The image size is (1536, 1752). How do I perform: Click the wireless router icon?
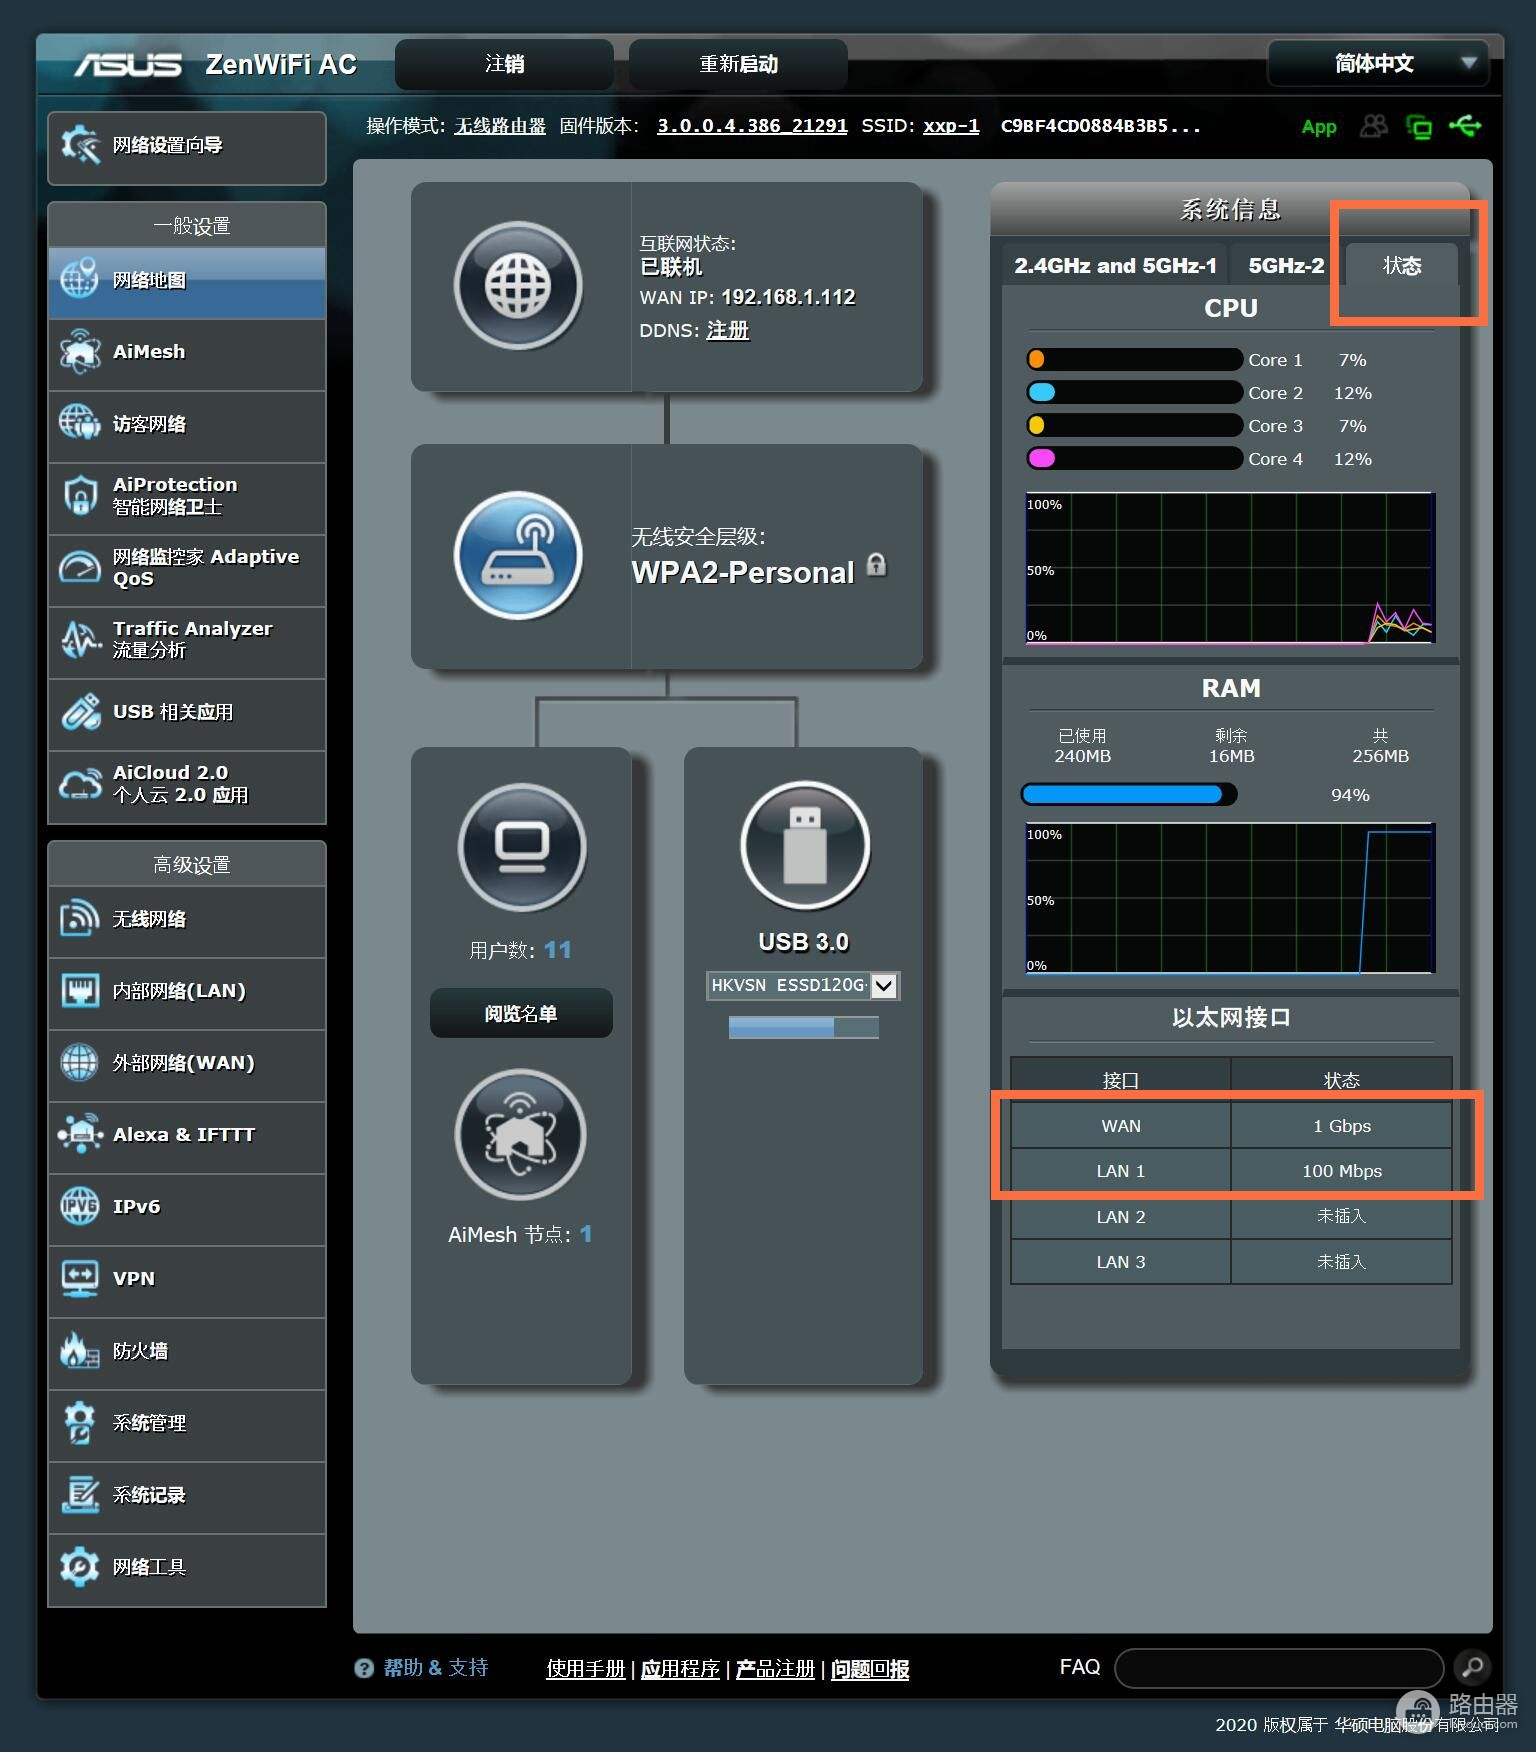518,556
